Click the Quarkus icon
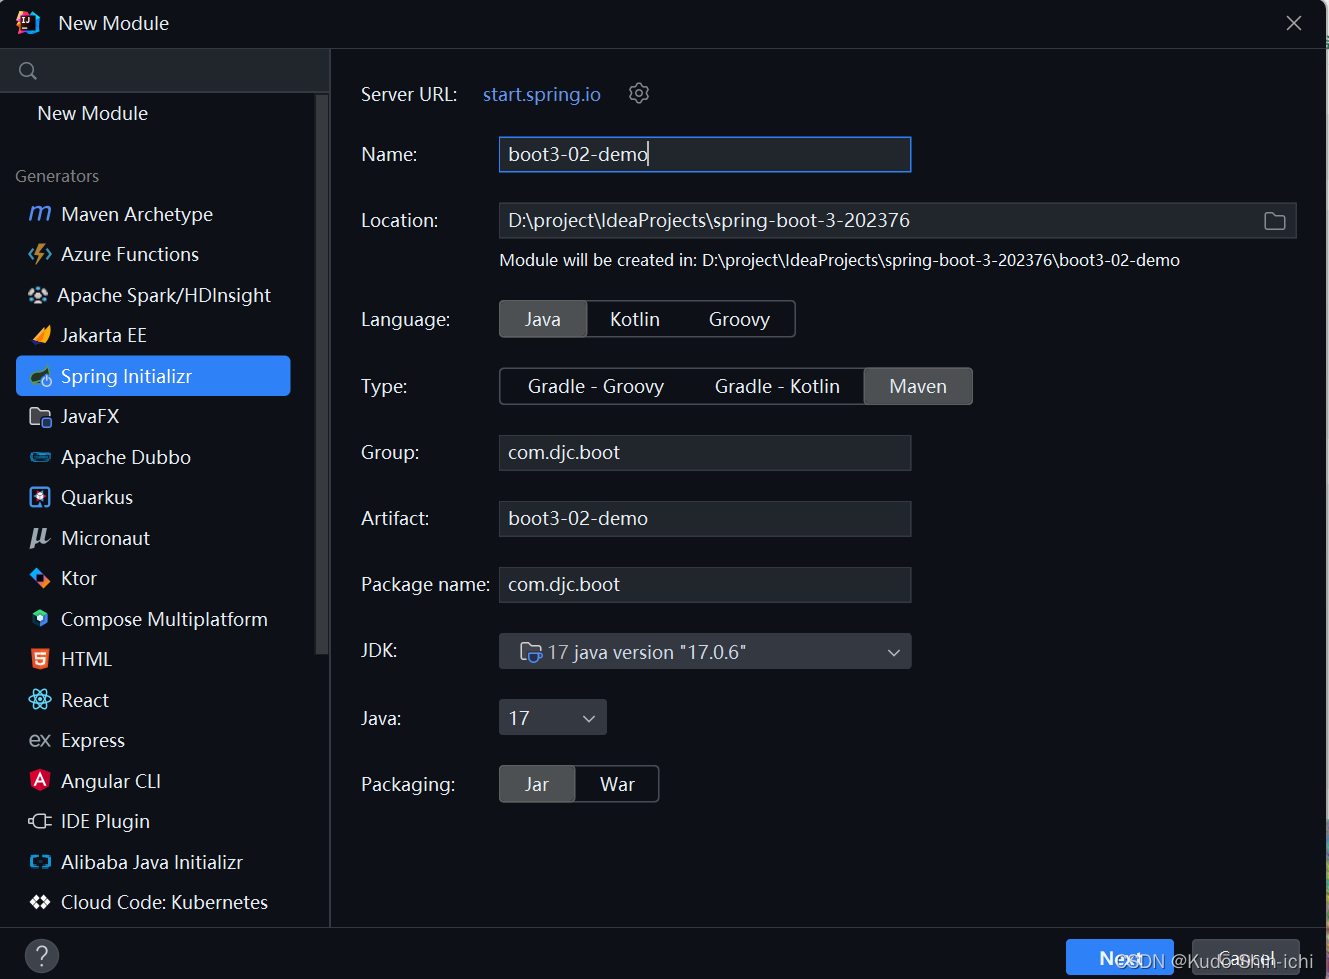 [40, 497]
